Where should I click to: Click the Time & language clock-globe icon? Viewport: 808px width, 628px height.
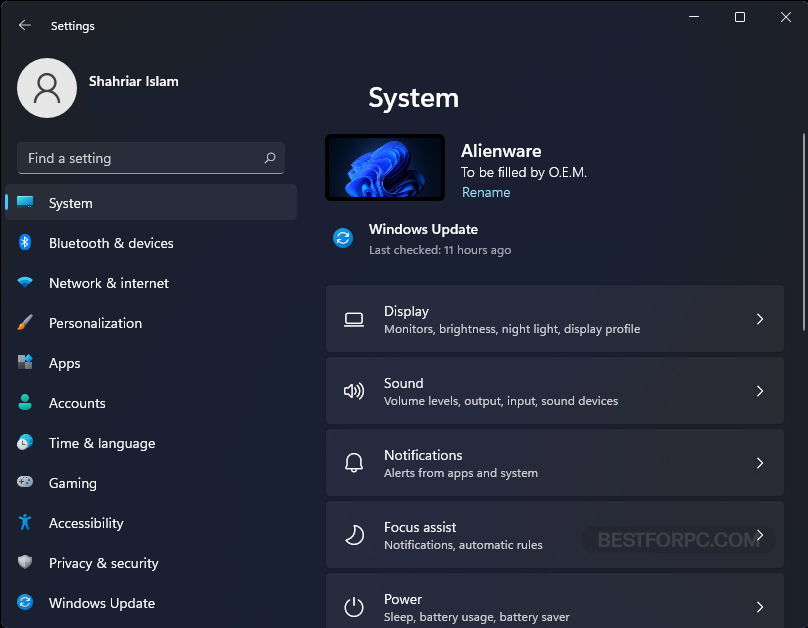pyautogui.click(x=25, y=442)
